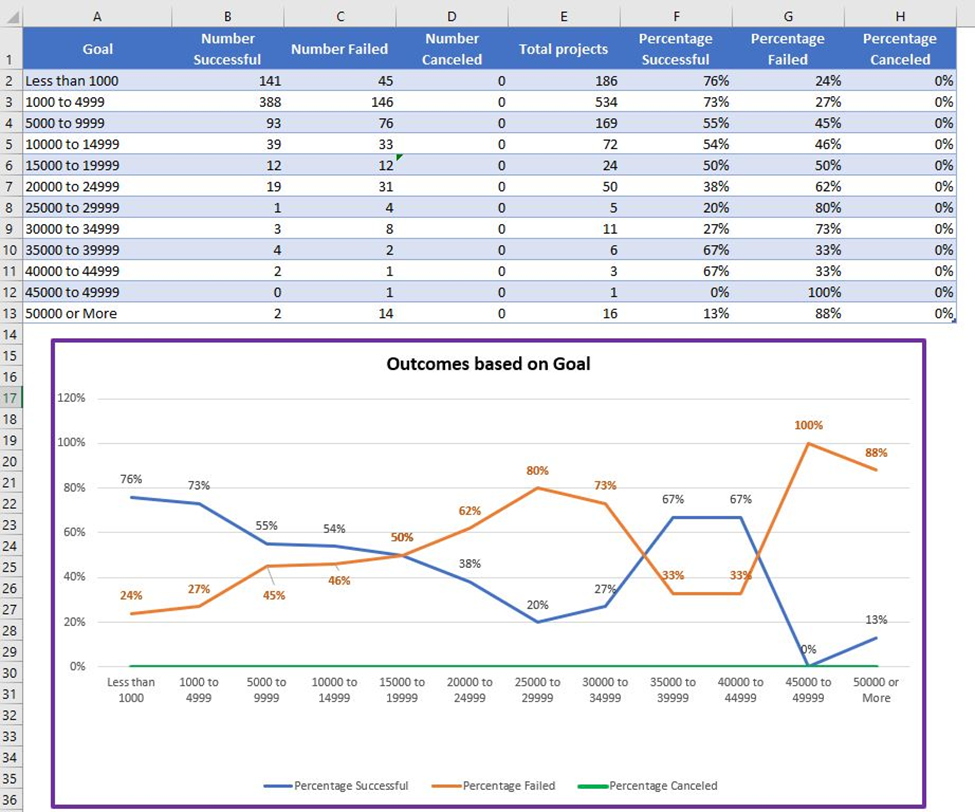Select row header 13

pos(9,313)
